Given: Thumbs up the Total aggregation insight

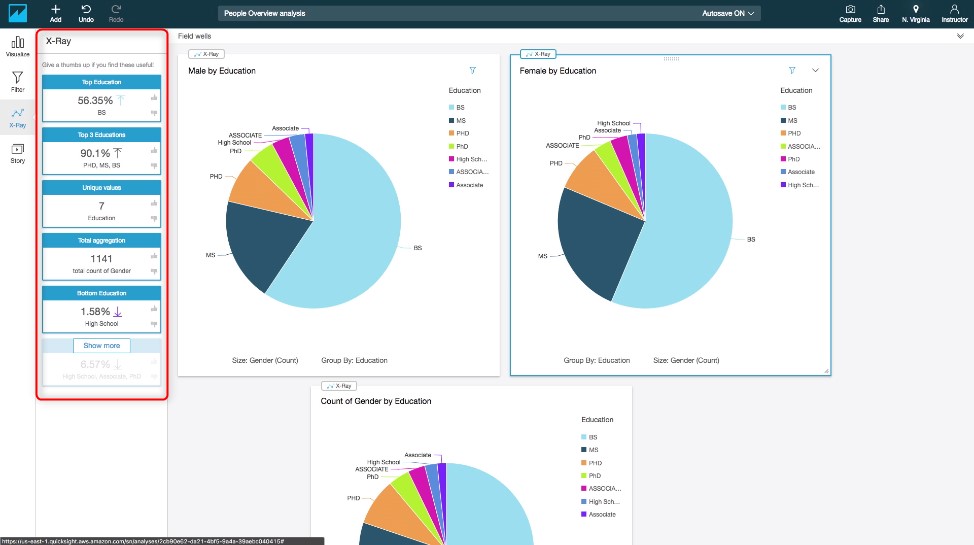Looking at the screenshot, I should click(x=153, y=256).
